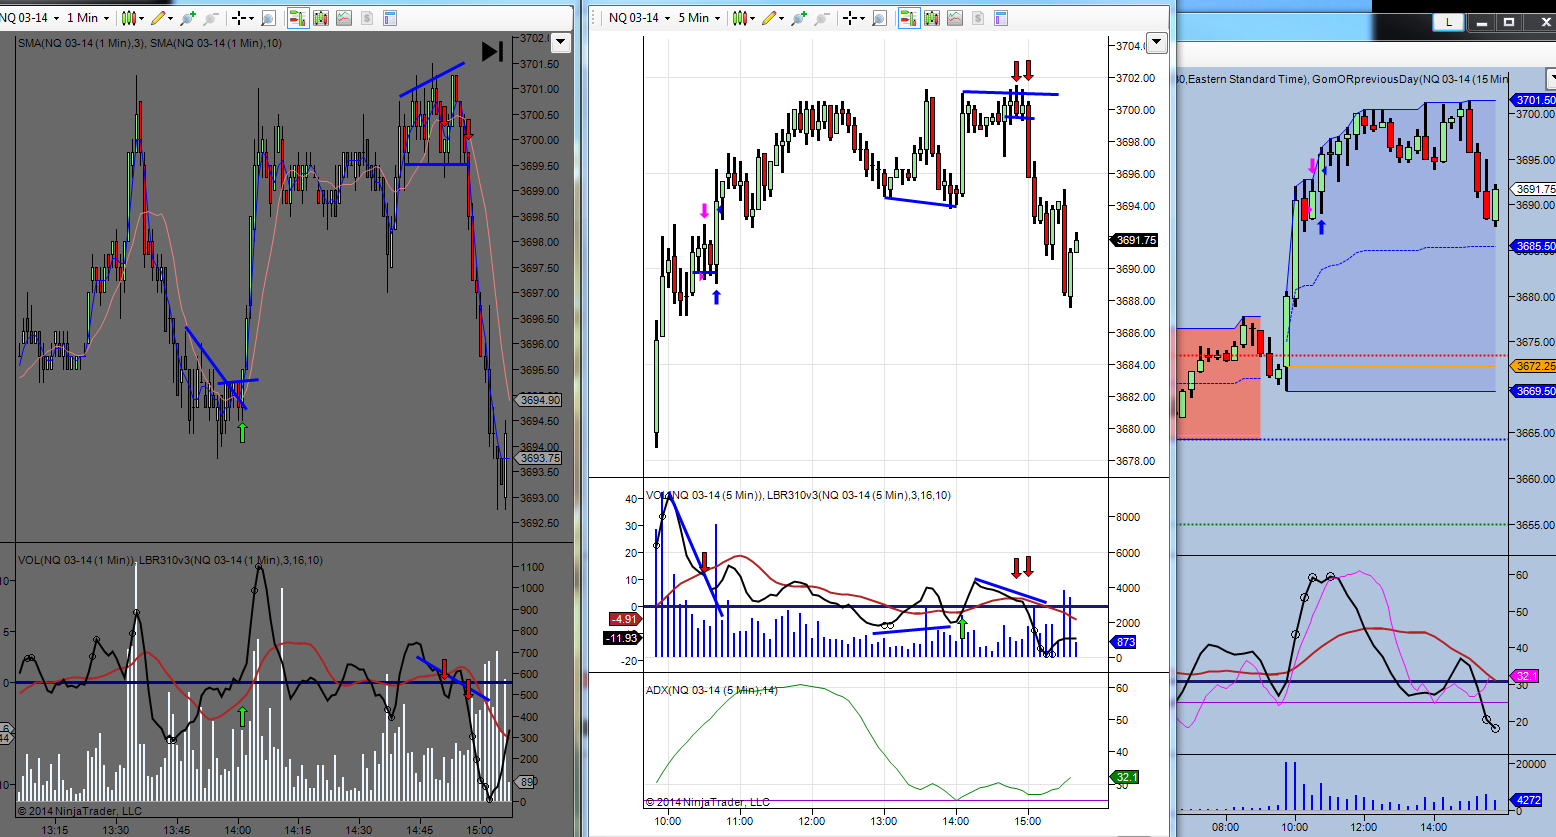Click the -11.93 indicator value marker
This screenshot has width=1556, height=837.
pyautogui.click(x=622, y=638)
